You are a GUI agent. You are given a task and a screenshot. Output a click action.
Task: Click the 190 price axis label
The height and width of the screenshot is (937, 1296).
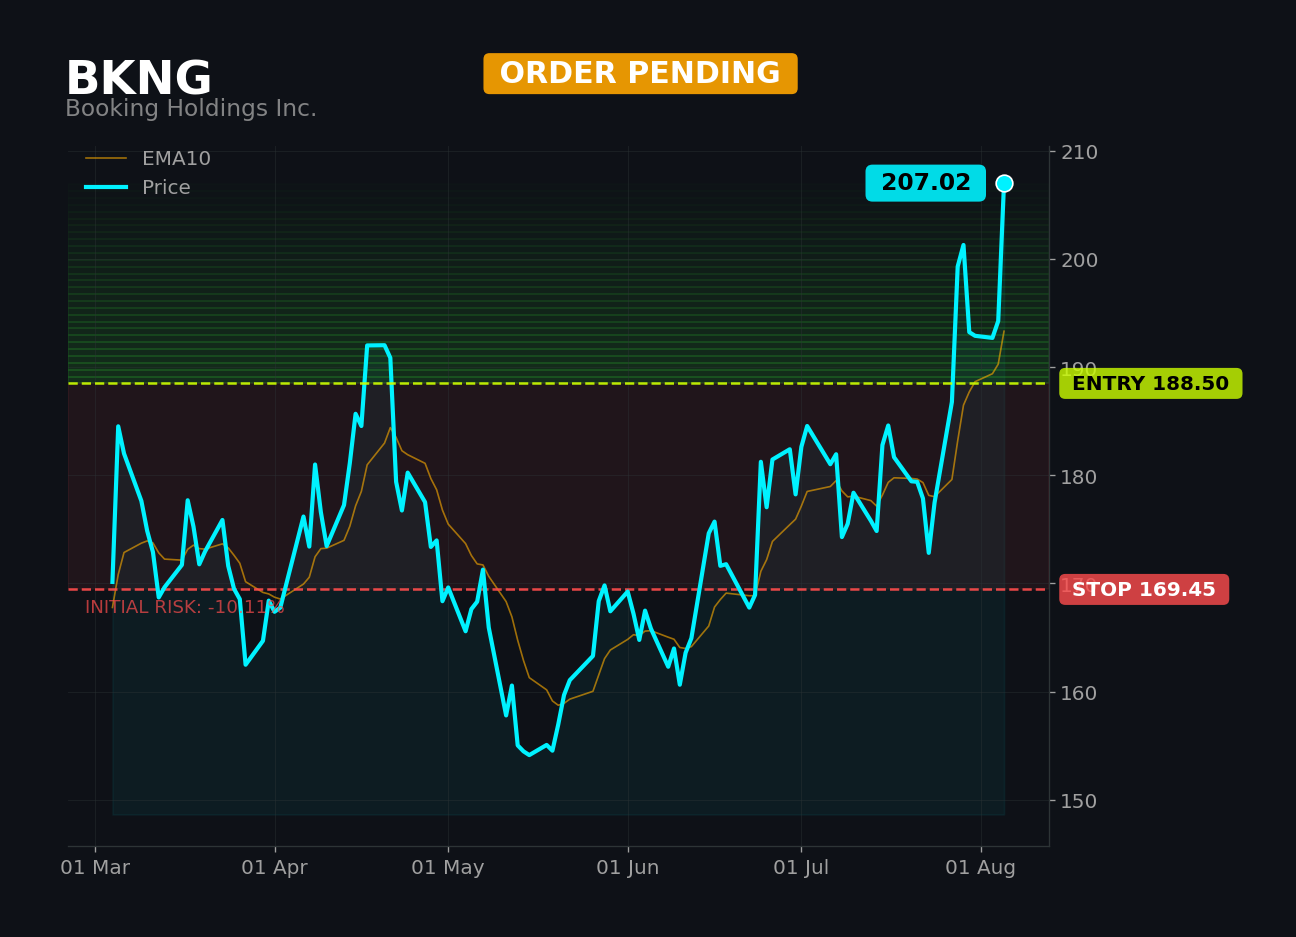click(x=1079, y=368)
